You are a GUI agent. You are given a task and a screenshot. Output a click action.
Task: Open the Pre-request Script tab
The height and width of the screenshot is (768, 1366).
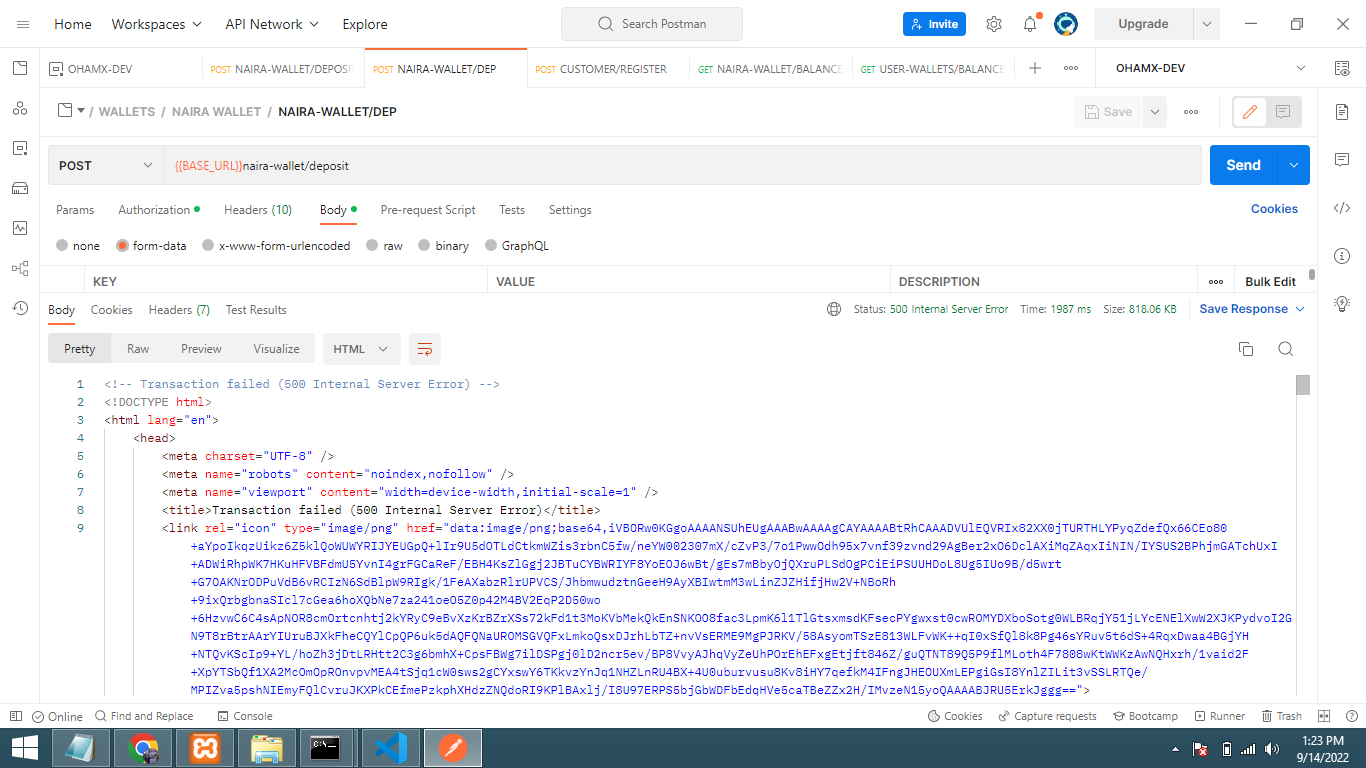click(427, 210)
